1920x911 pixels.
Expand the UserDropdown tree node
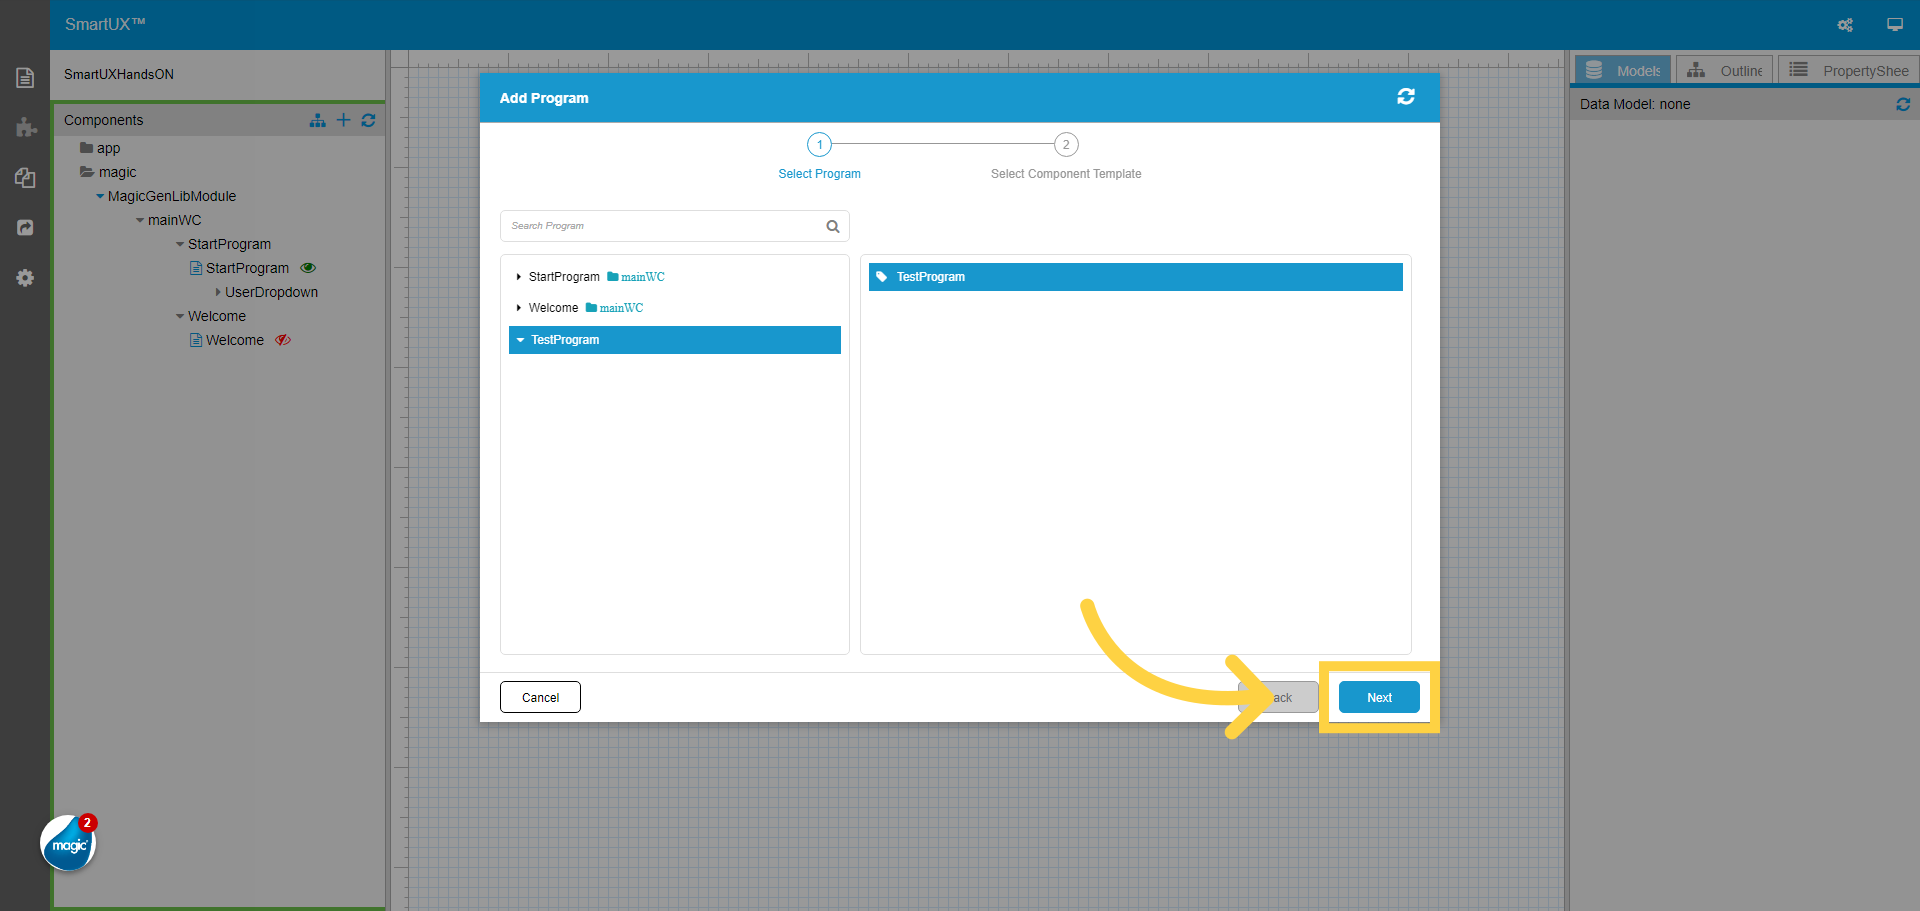(218, 292)
